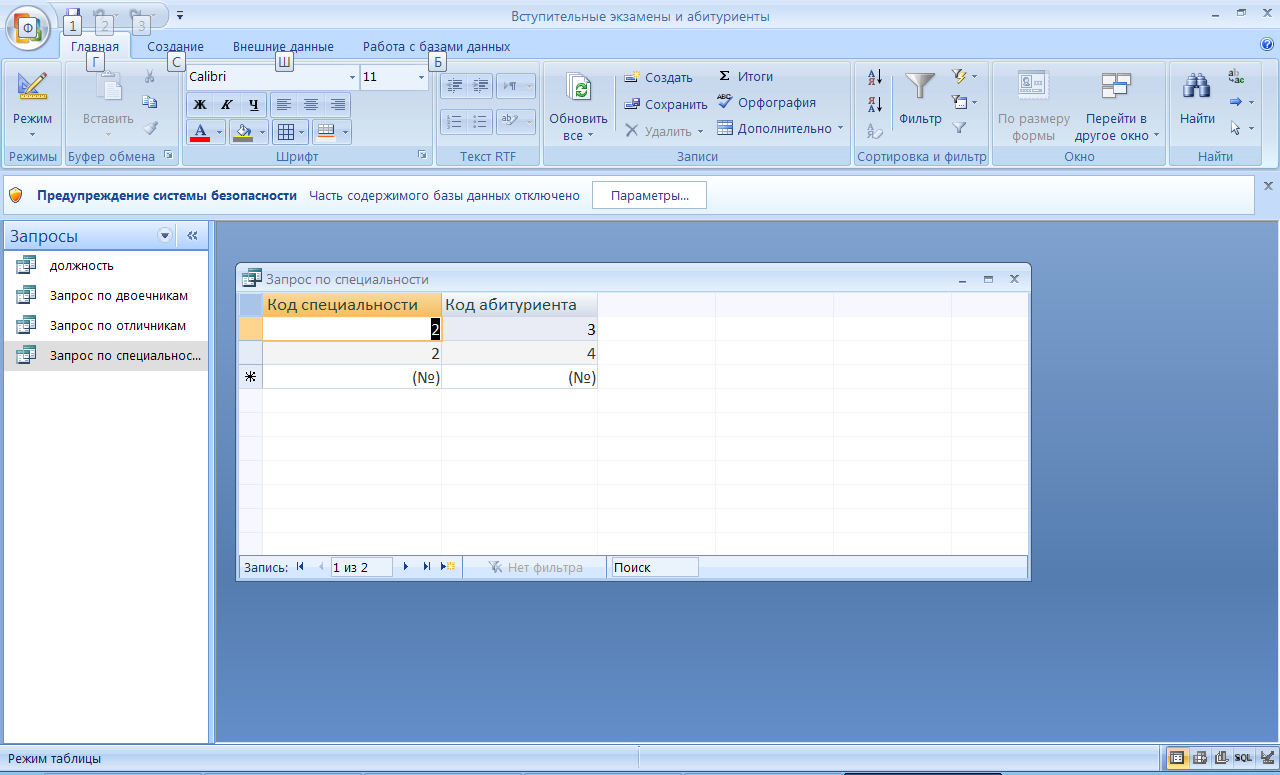Image resolution: width=1280 pixels, height=775 pixels.
Task: Click the Filter funnel icon
Action: 919,88
